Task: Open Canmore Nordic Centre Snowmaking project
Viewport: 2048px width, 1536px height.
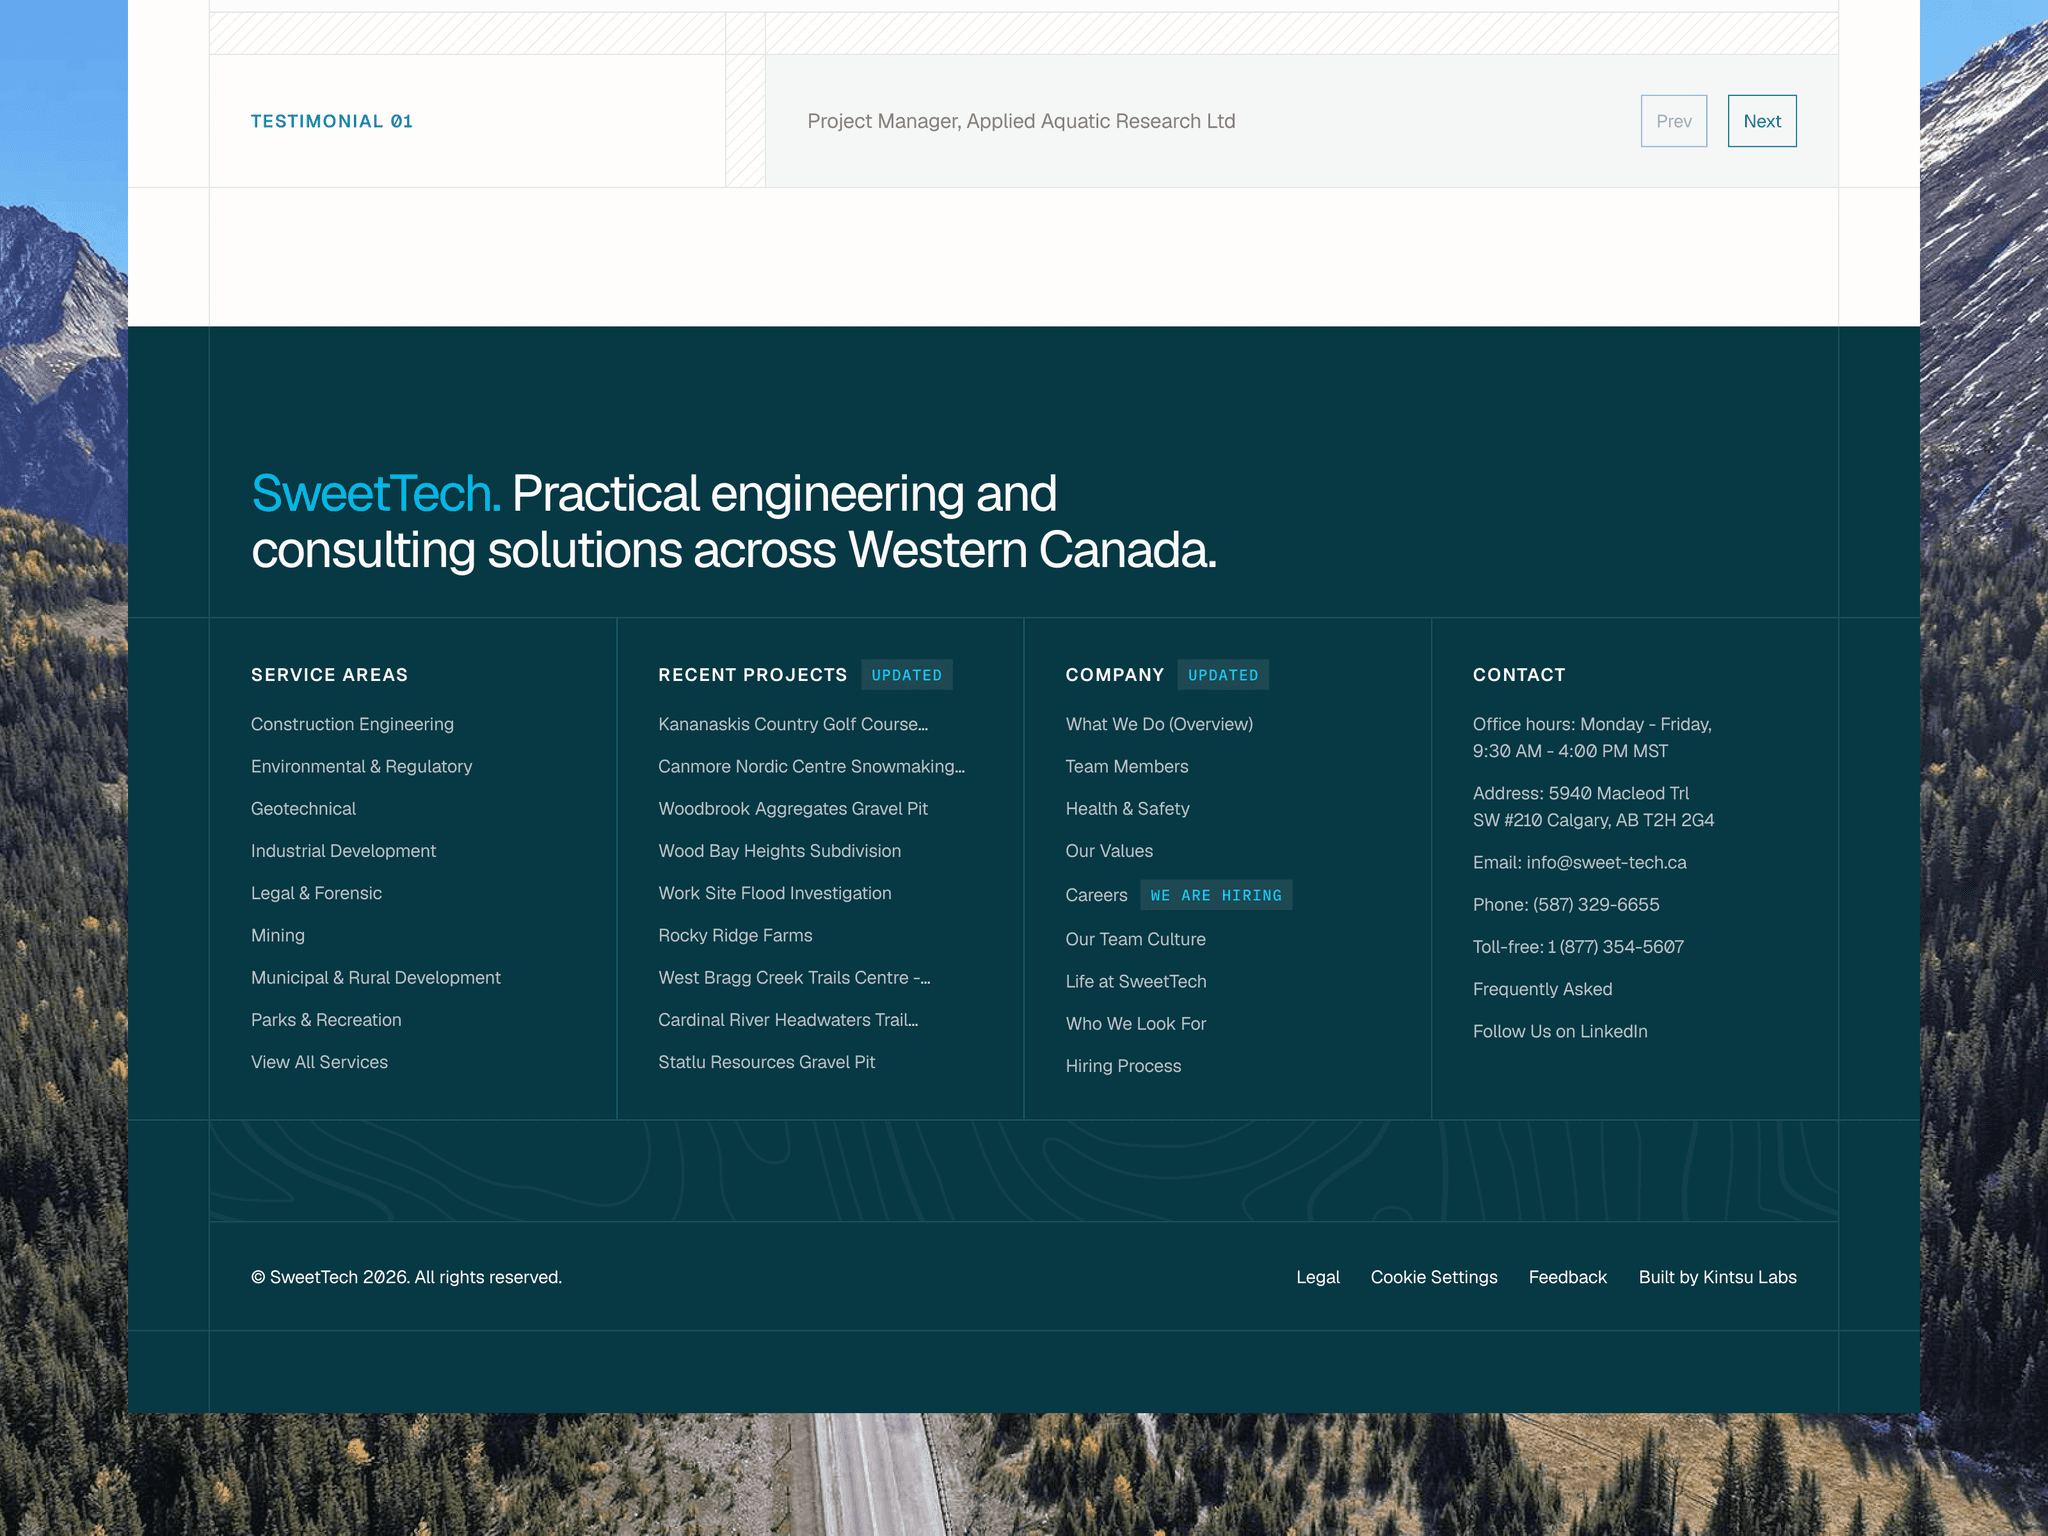Action: click(812, 766)
